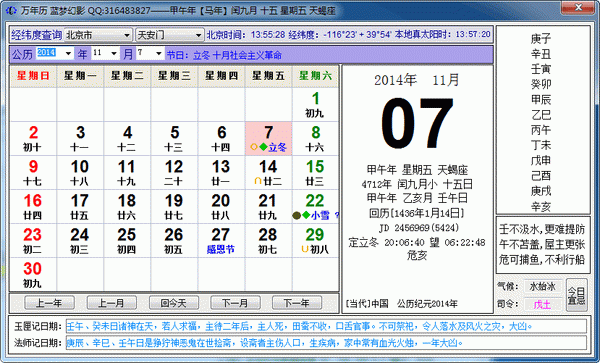Click the 壬寅 hour entry in list

click(x=541, y=69)
